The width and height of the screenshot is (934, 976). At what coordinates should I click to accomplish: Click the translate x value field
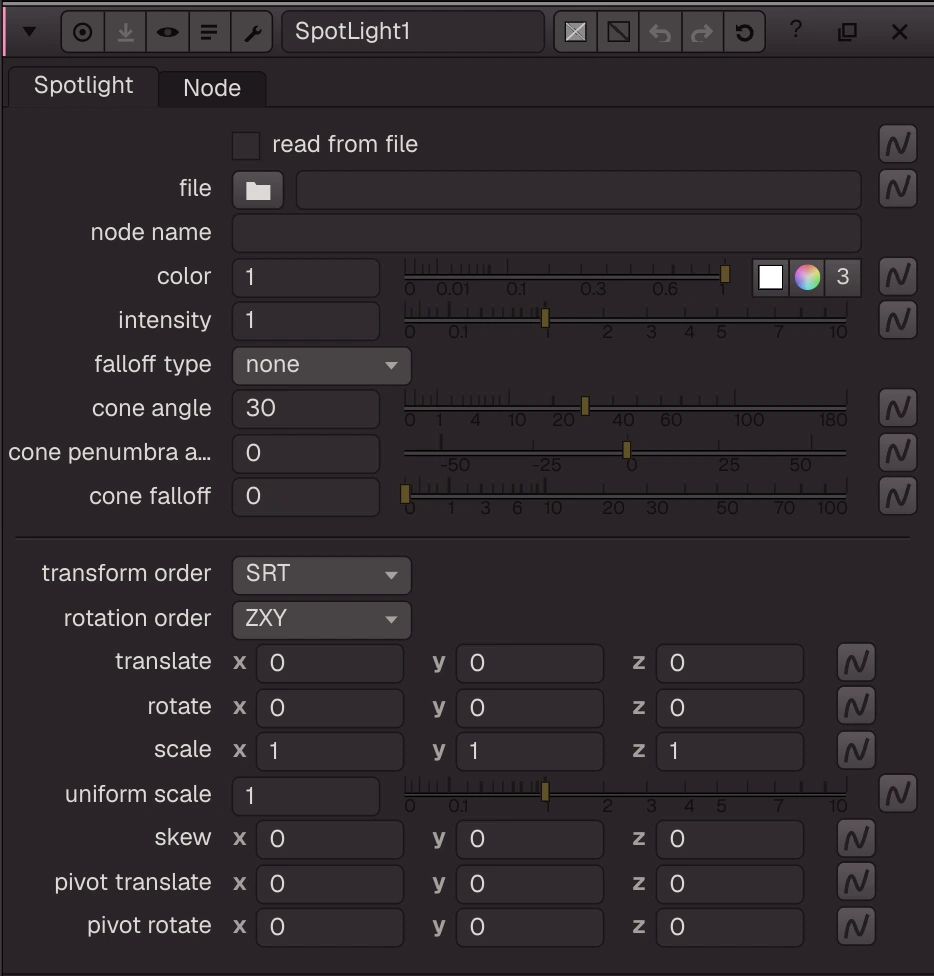click(330, 663)
